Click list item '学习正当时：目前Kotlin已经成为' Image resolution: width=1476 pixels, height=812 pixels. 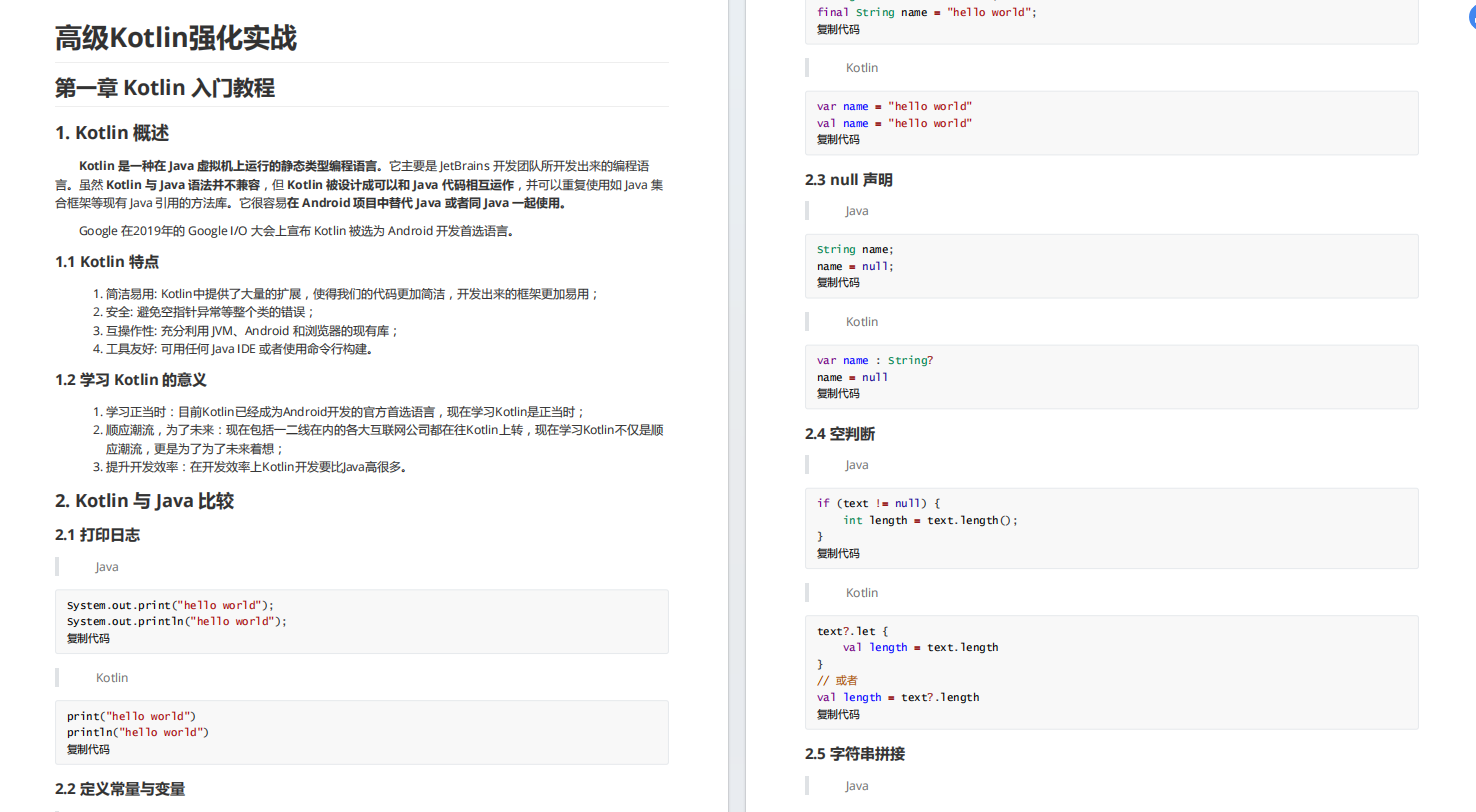coord(345,412)
